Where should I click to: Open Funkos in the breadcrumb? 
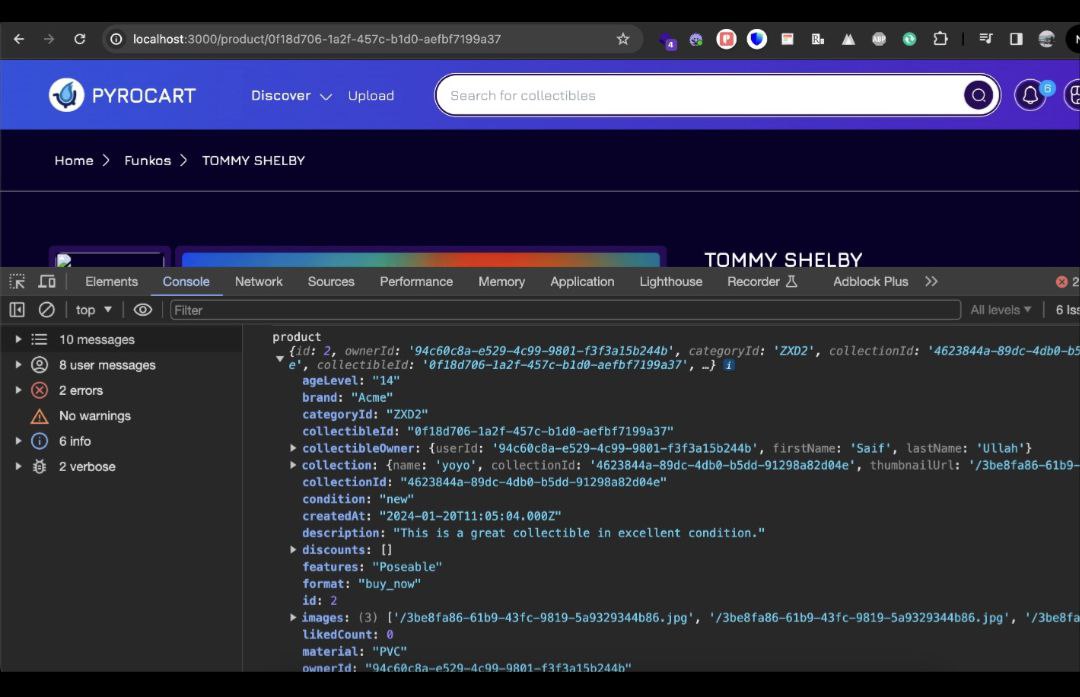pos(147,160)
